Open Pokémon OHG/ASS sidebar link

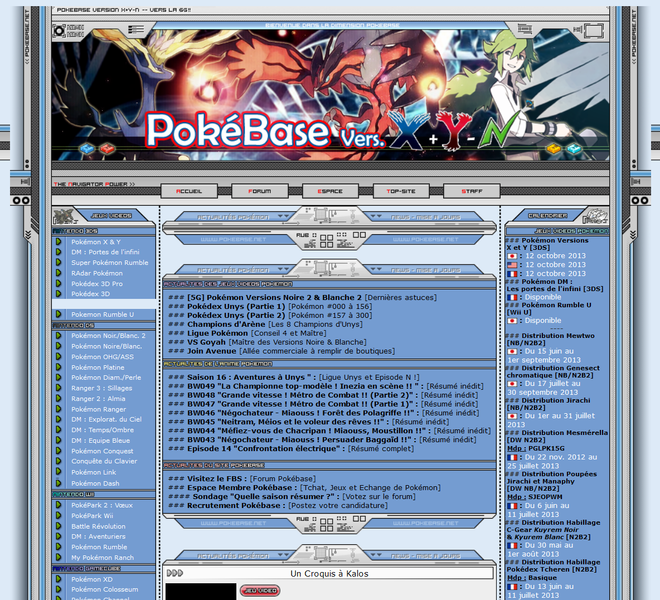click(102, 357)
